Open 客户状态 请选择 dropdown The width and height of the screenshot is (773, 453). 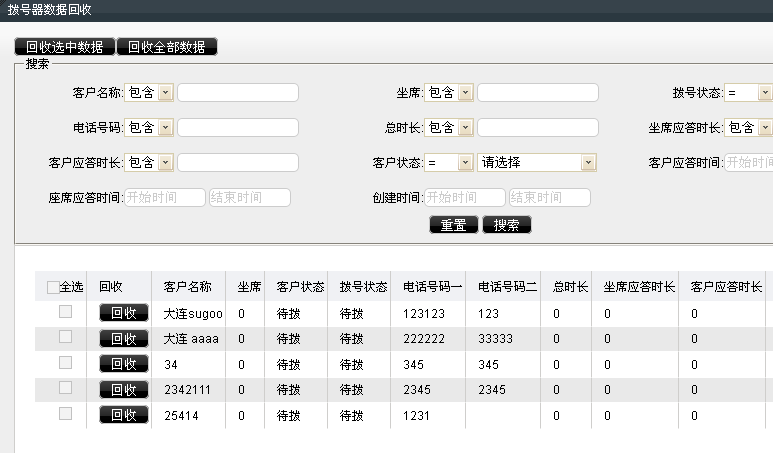coord(537,162)
